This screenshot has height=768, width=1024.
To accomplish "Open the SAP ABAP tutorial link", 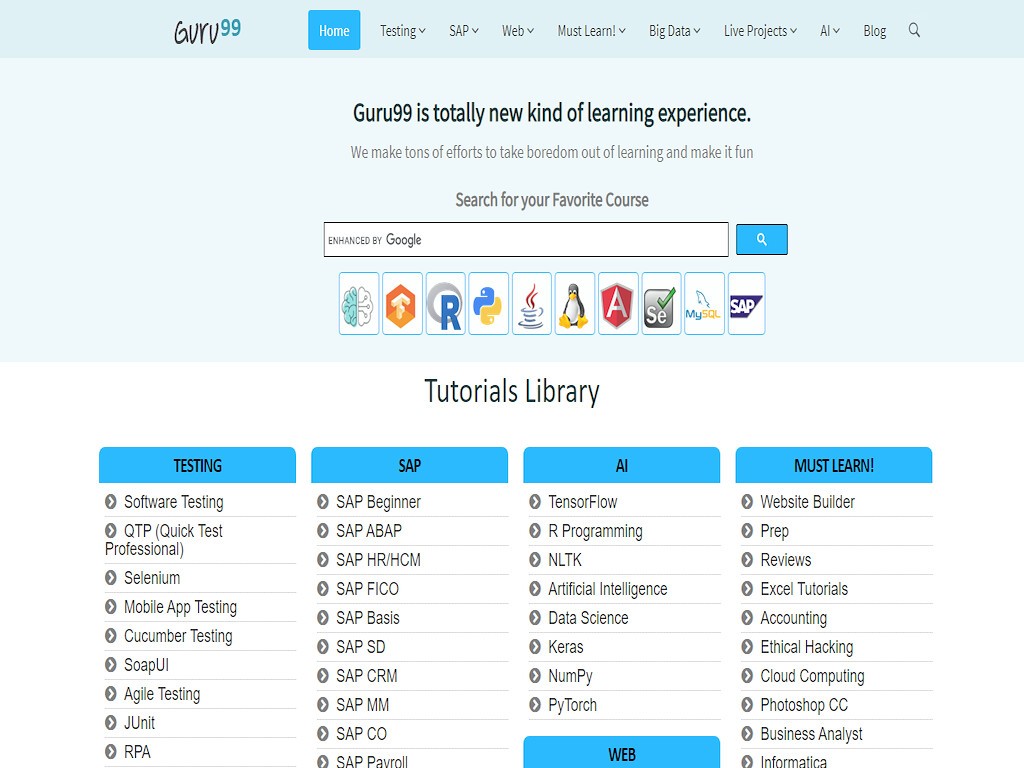I will (369, 530).
